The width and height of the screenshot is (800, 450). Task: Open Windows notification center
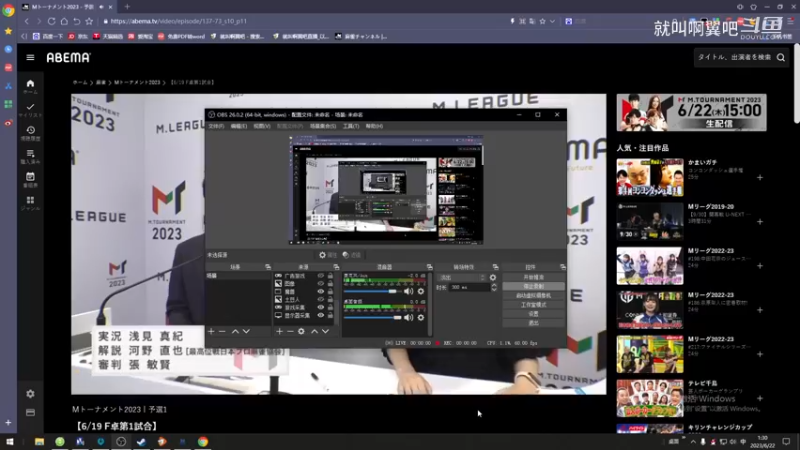click(x=786, y=442)
